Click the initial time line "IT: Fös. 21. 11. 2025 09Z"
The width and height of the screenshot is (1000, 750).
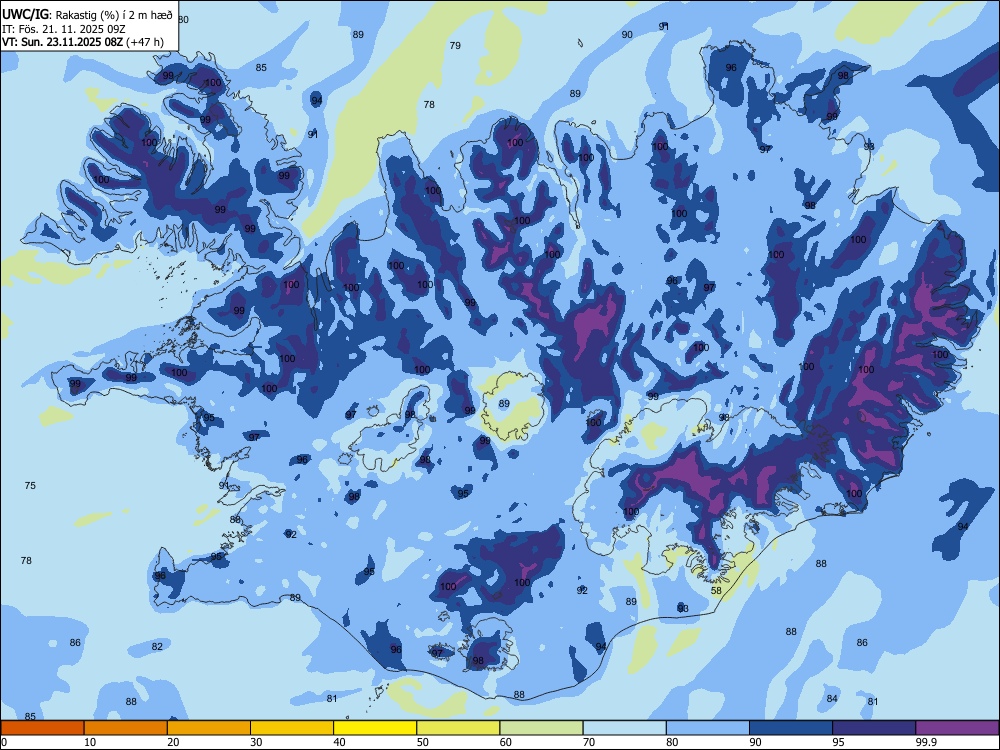(x=63, y=29)
